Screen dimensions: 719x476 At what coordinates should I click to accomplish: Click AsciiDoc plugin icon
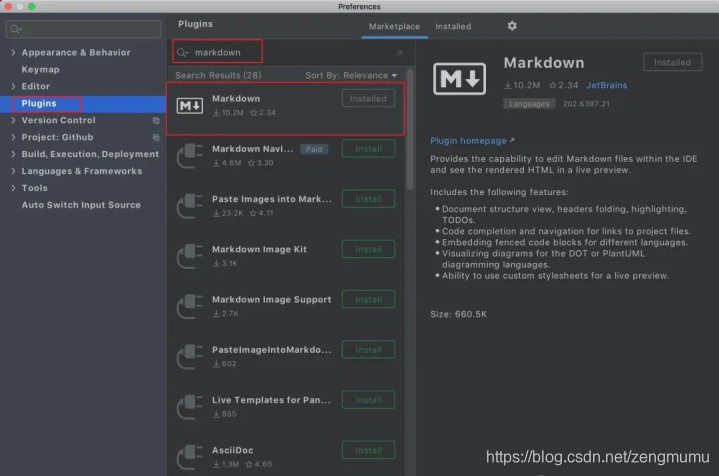(x=189, y=457)
